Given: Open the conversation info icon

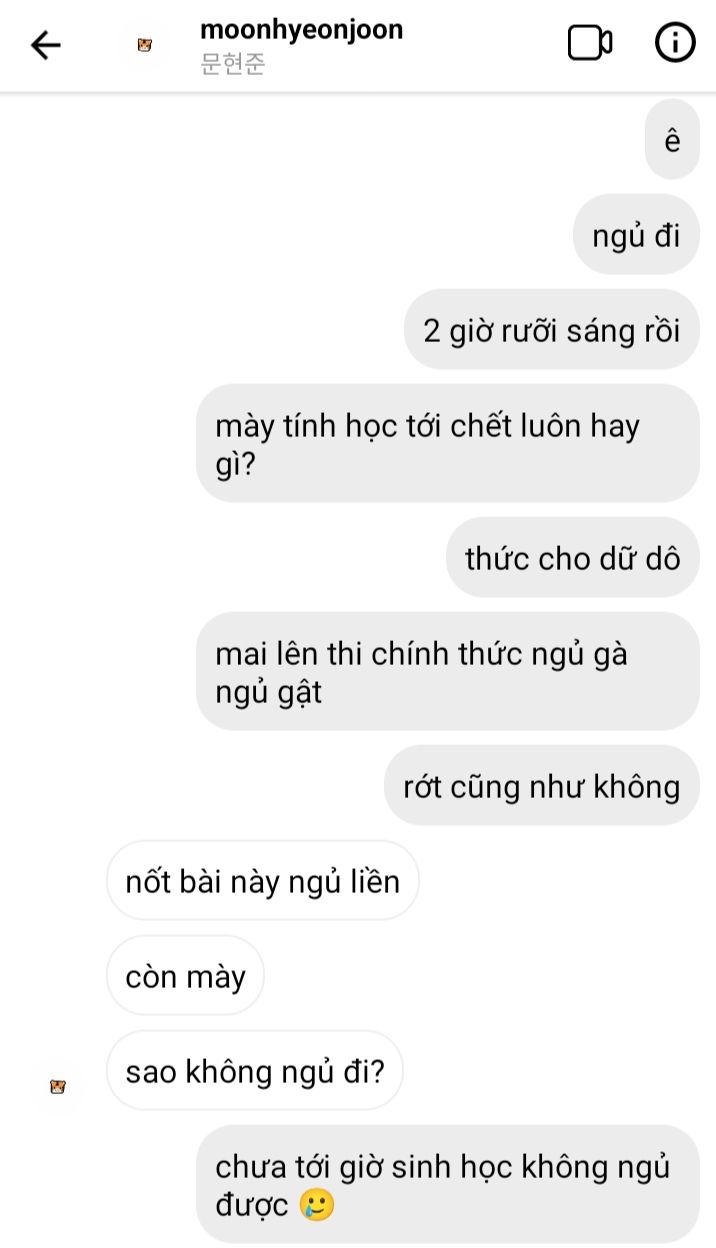Looking at the screenshot, I should coord(675,43).
